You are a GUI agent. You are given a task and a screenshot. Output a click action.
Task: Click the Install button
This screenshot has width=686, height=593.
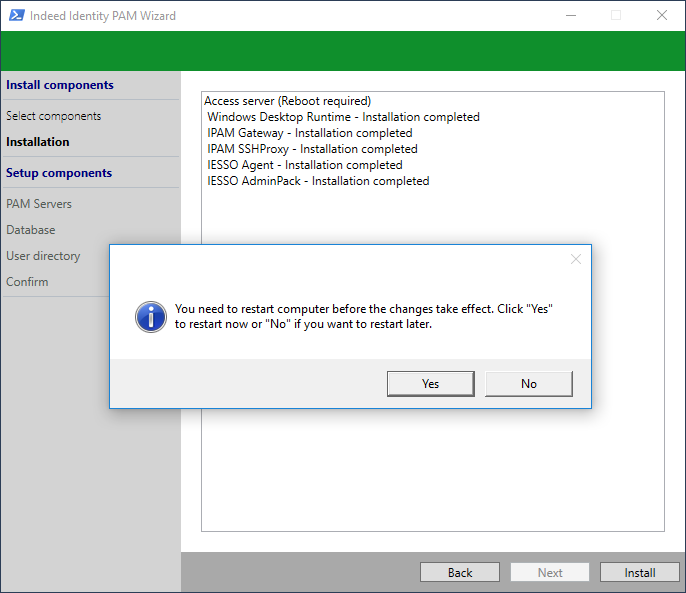[639, 573]
